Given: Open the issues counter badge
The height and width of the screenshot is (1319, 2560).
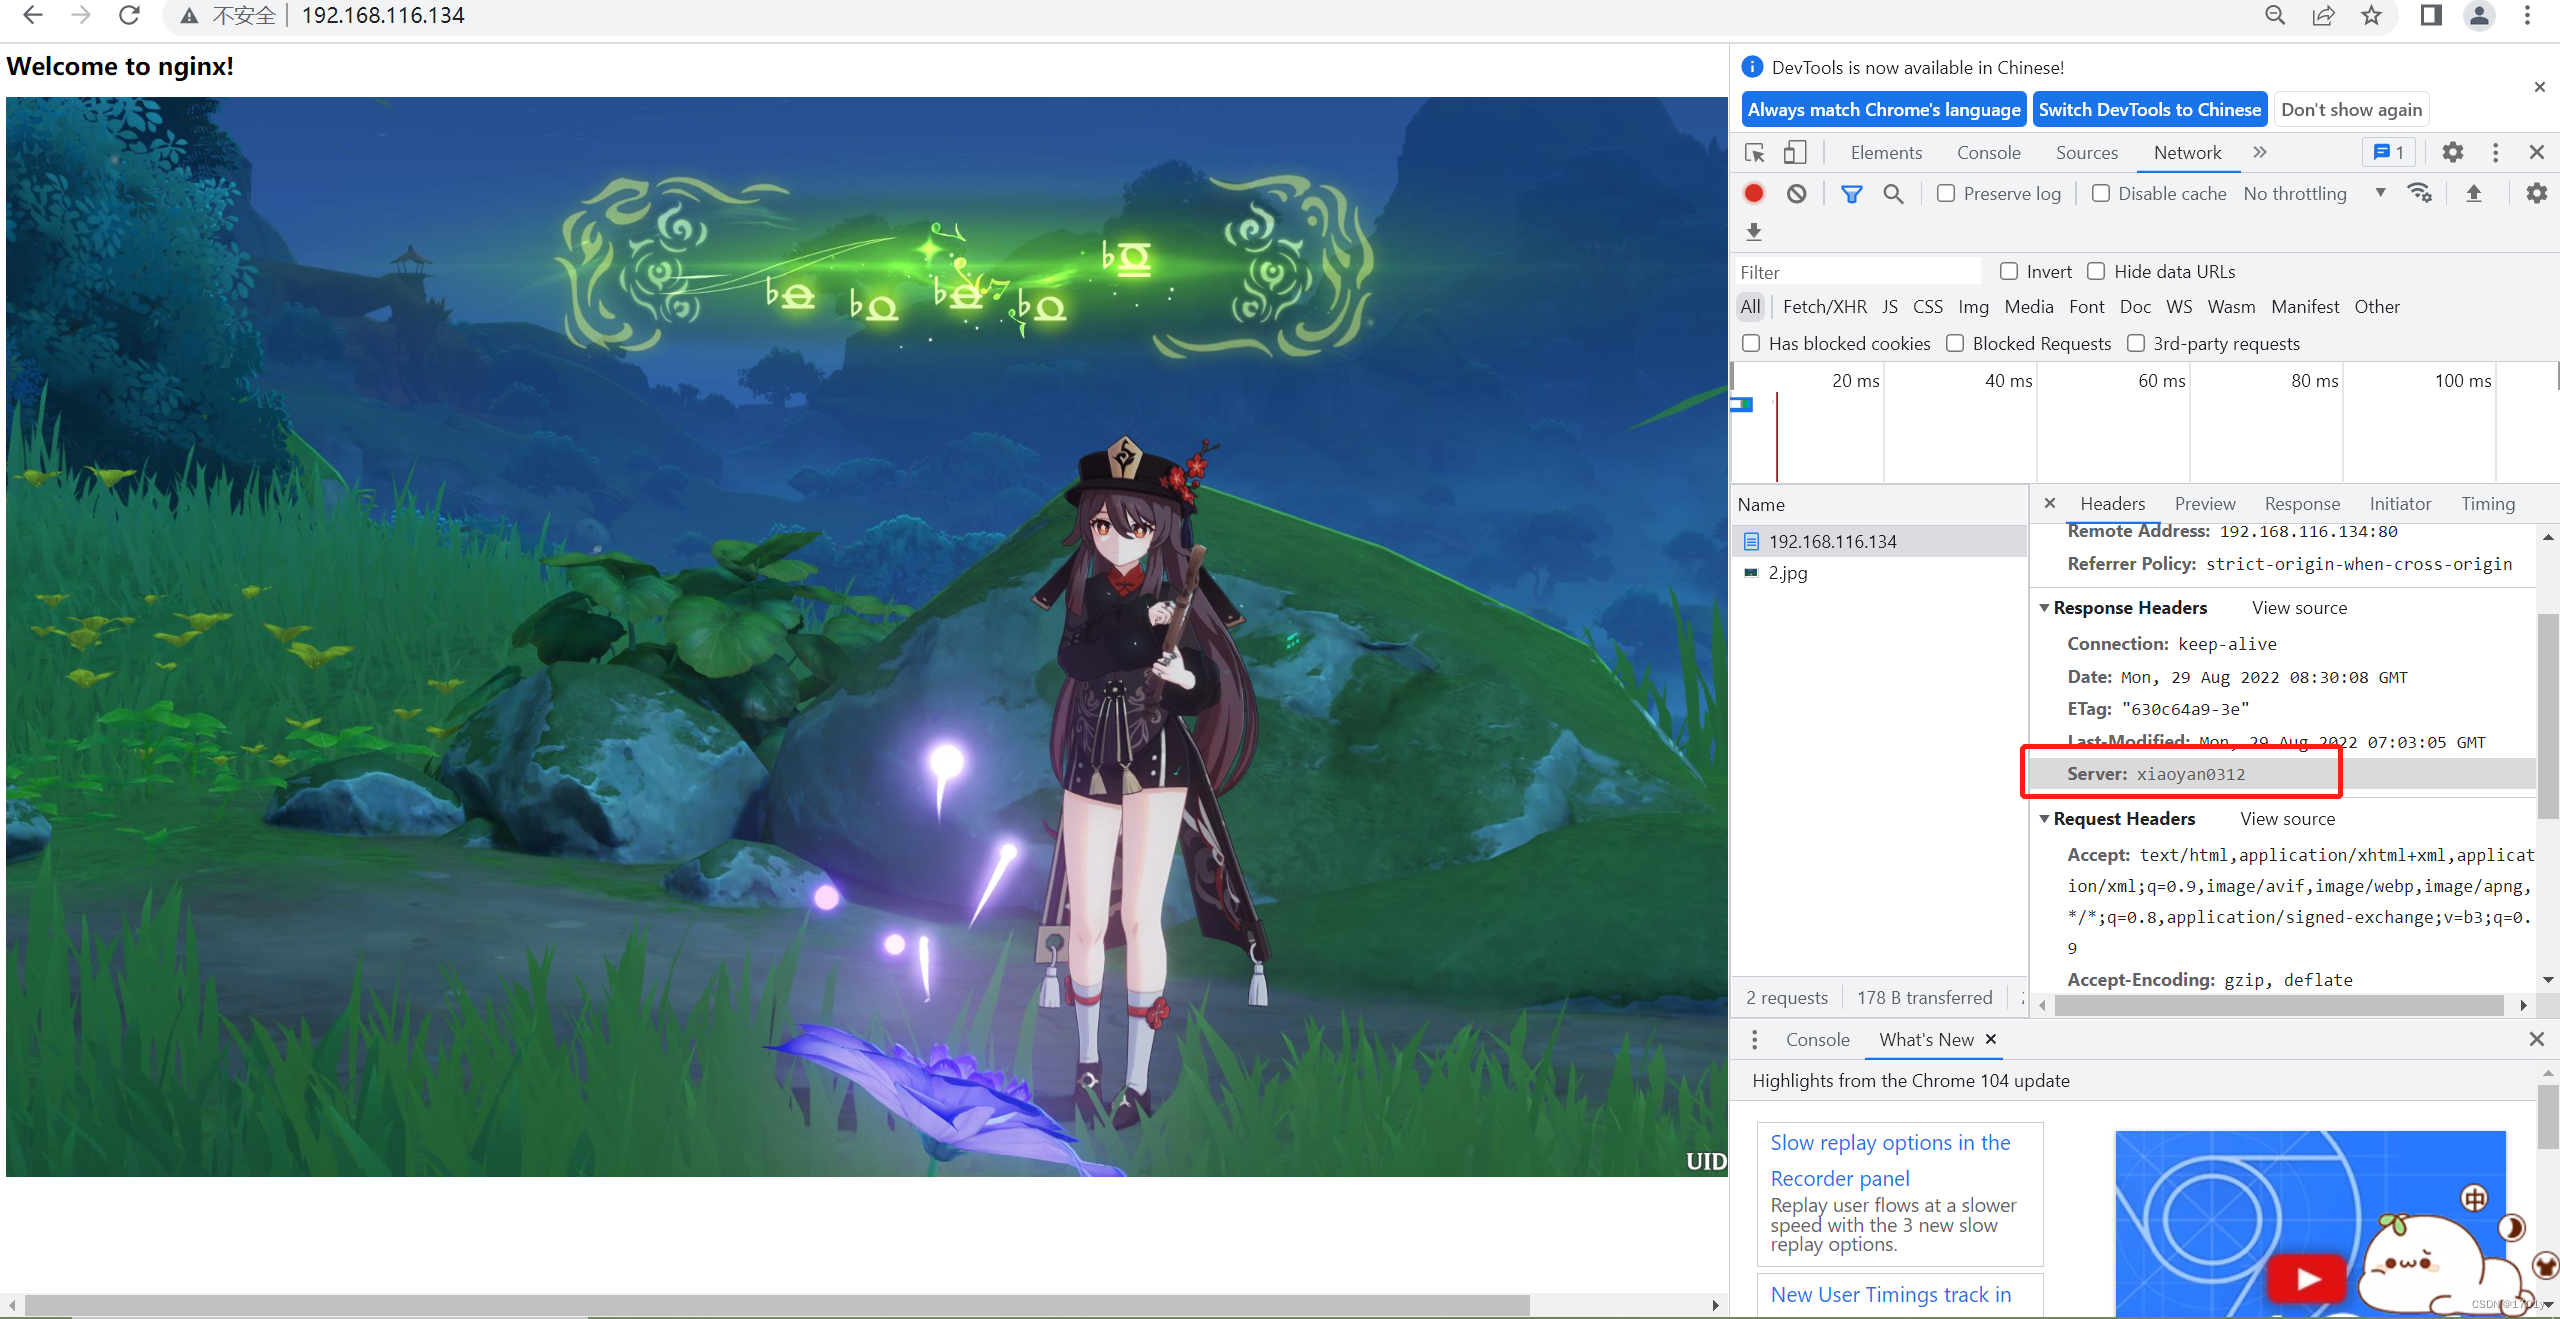Looking at the screenshot, I should point(2389,152).
